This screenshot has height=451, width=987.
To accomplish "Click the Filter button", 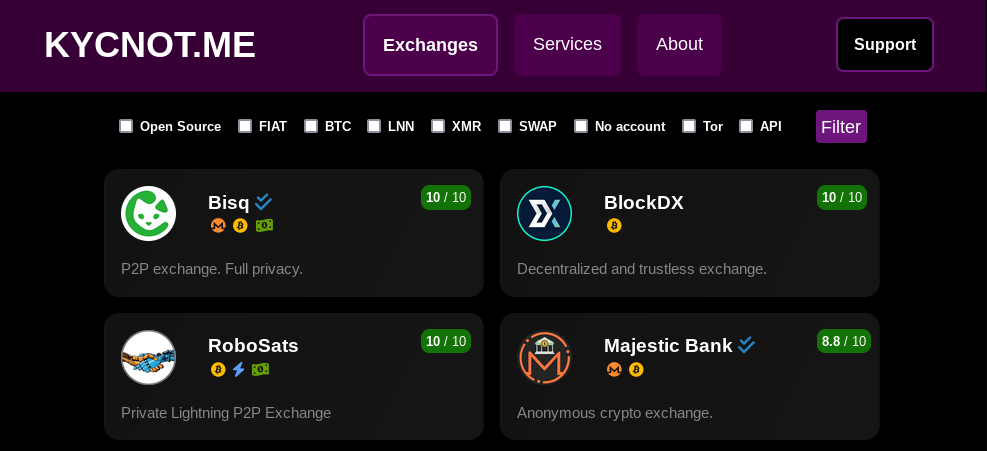I will tap(841, 127).
